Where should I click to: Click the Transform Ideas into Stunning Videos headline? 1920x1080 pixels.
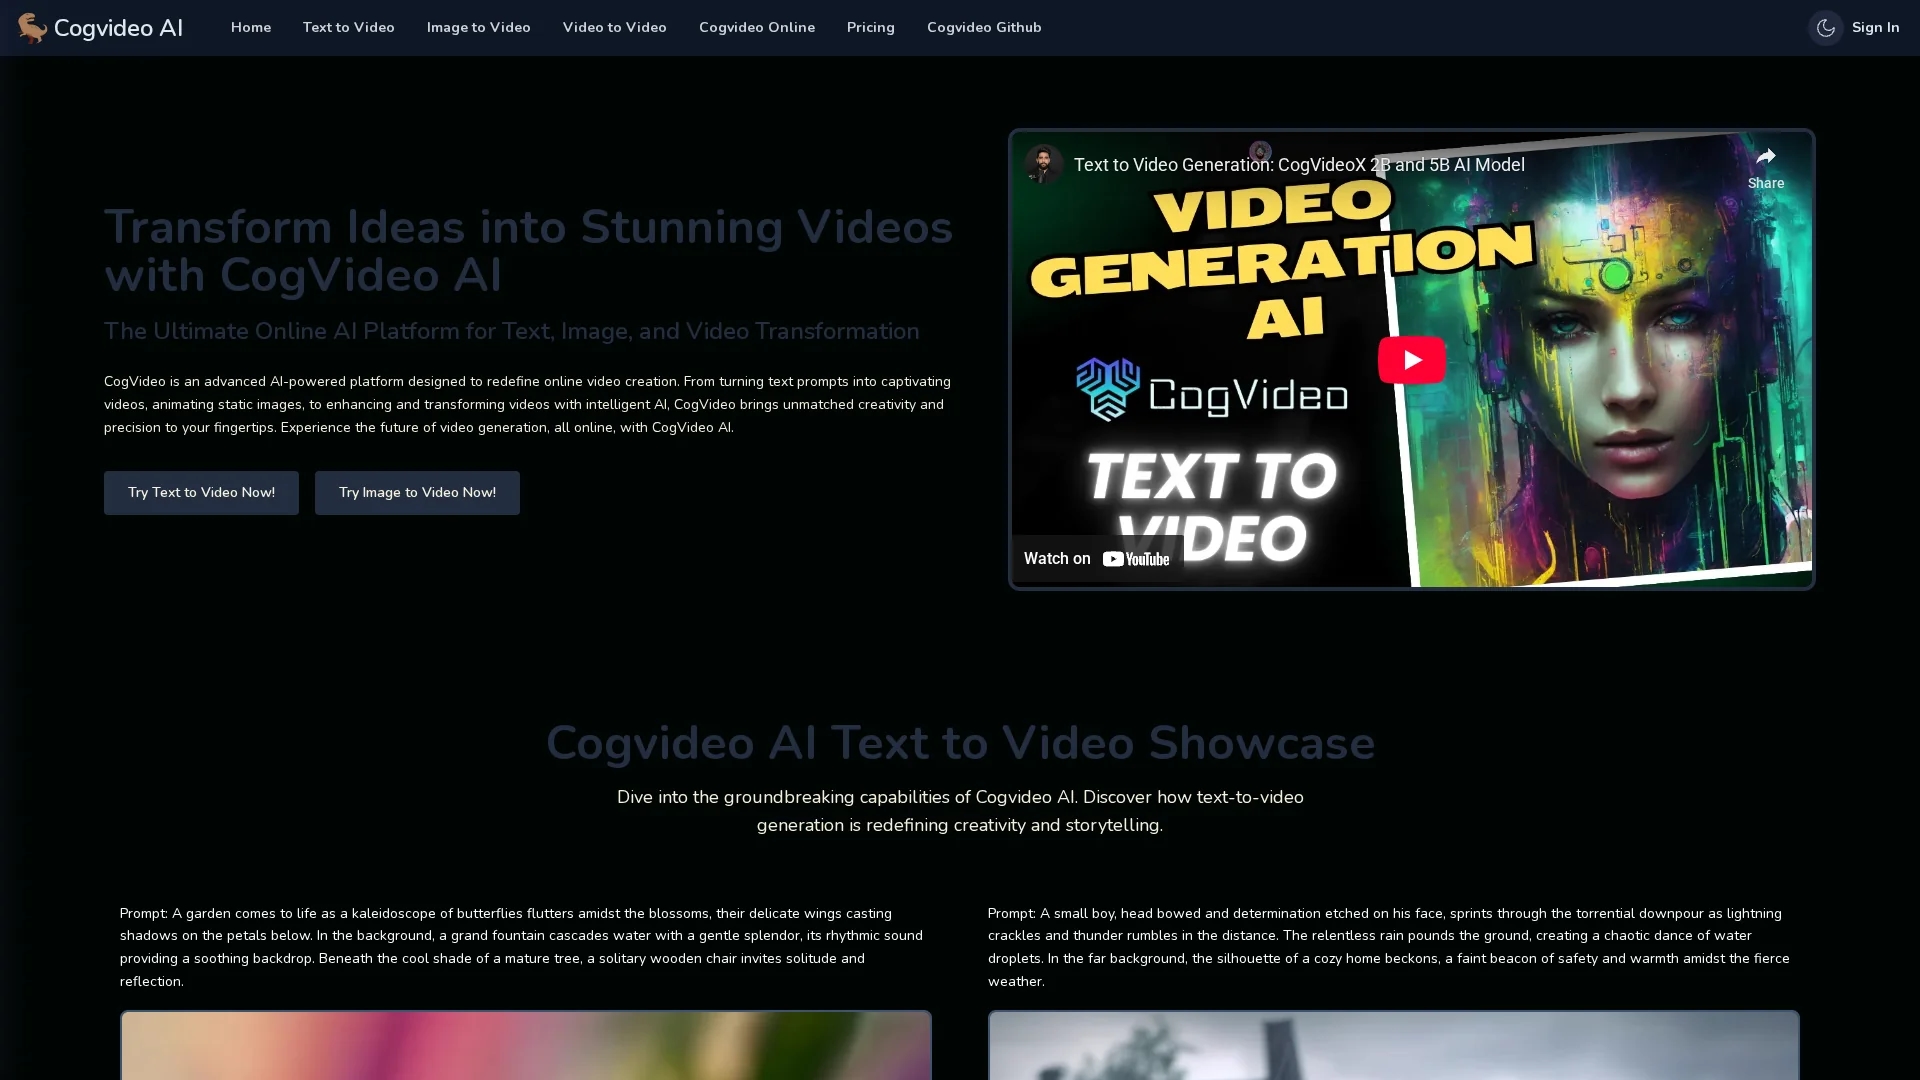pyautogui.click(x=528, y=251)
